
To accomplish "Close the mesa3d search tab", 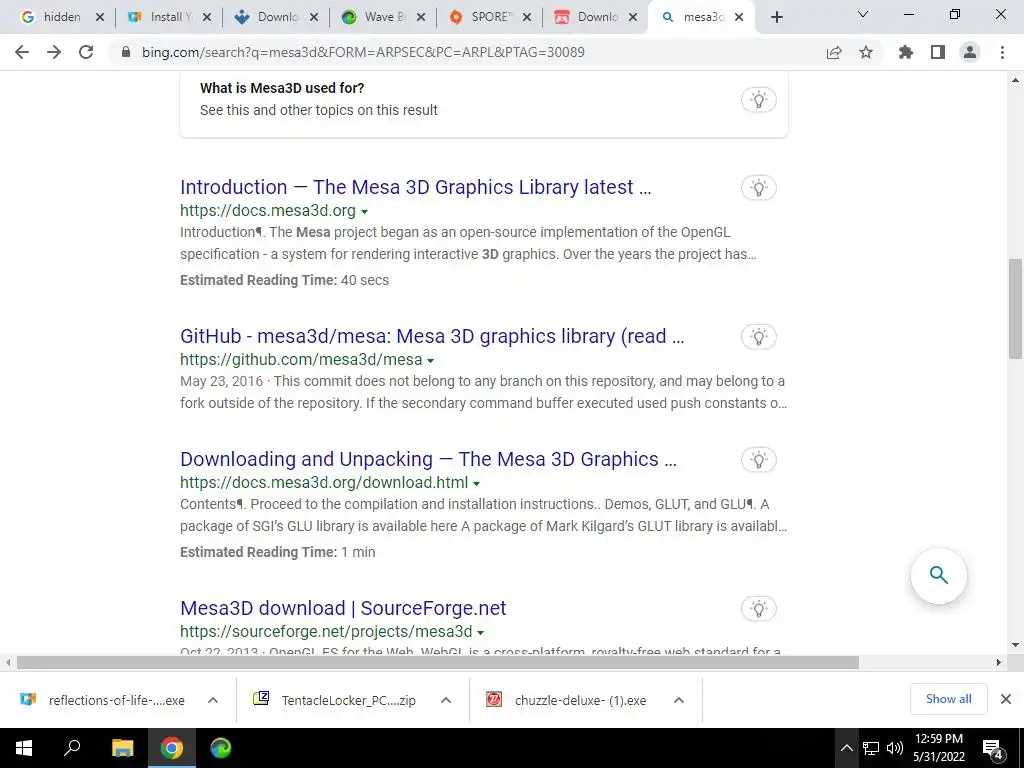I will pos(739,18).
